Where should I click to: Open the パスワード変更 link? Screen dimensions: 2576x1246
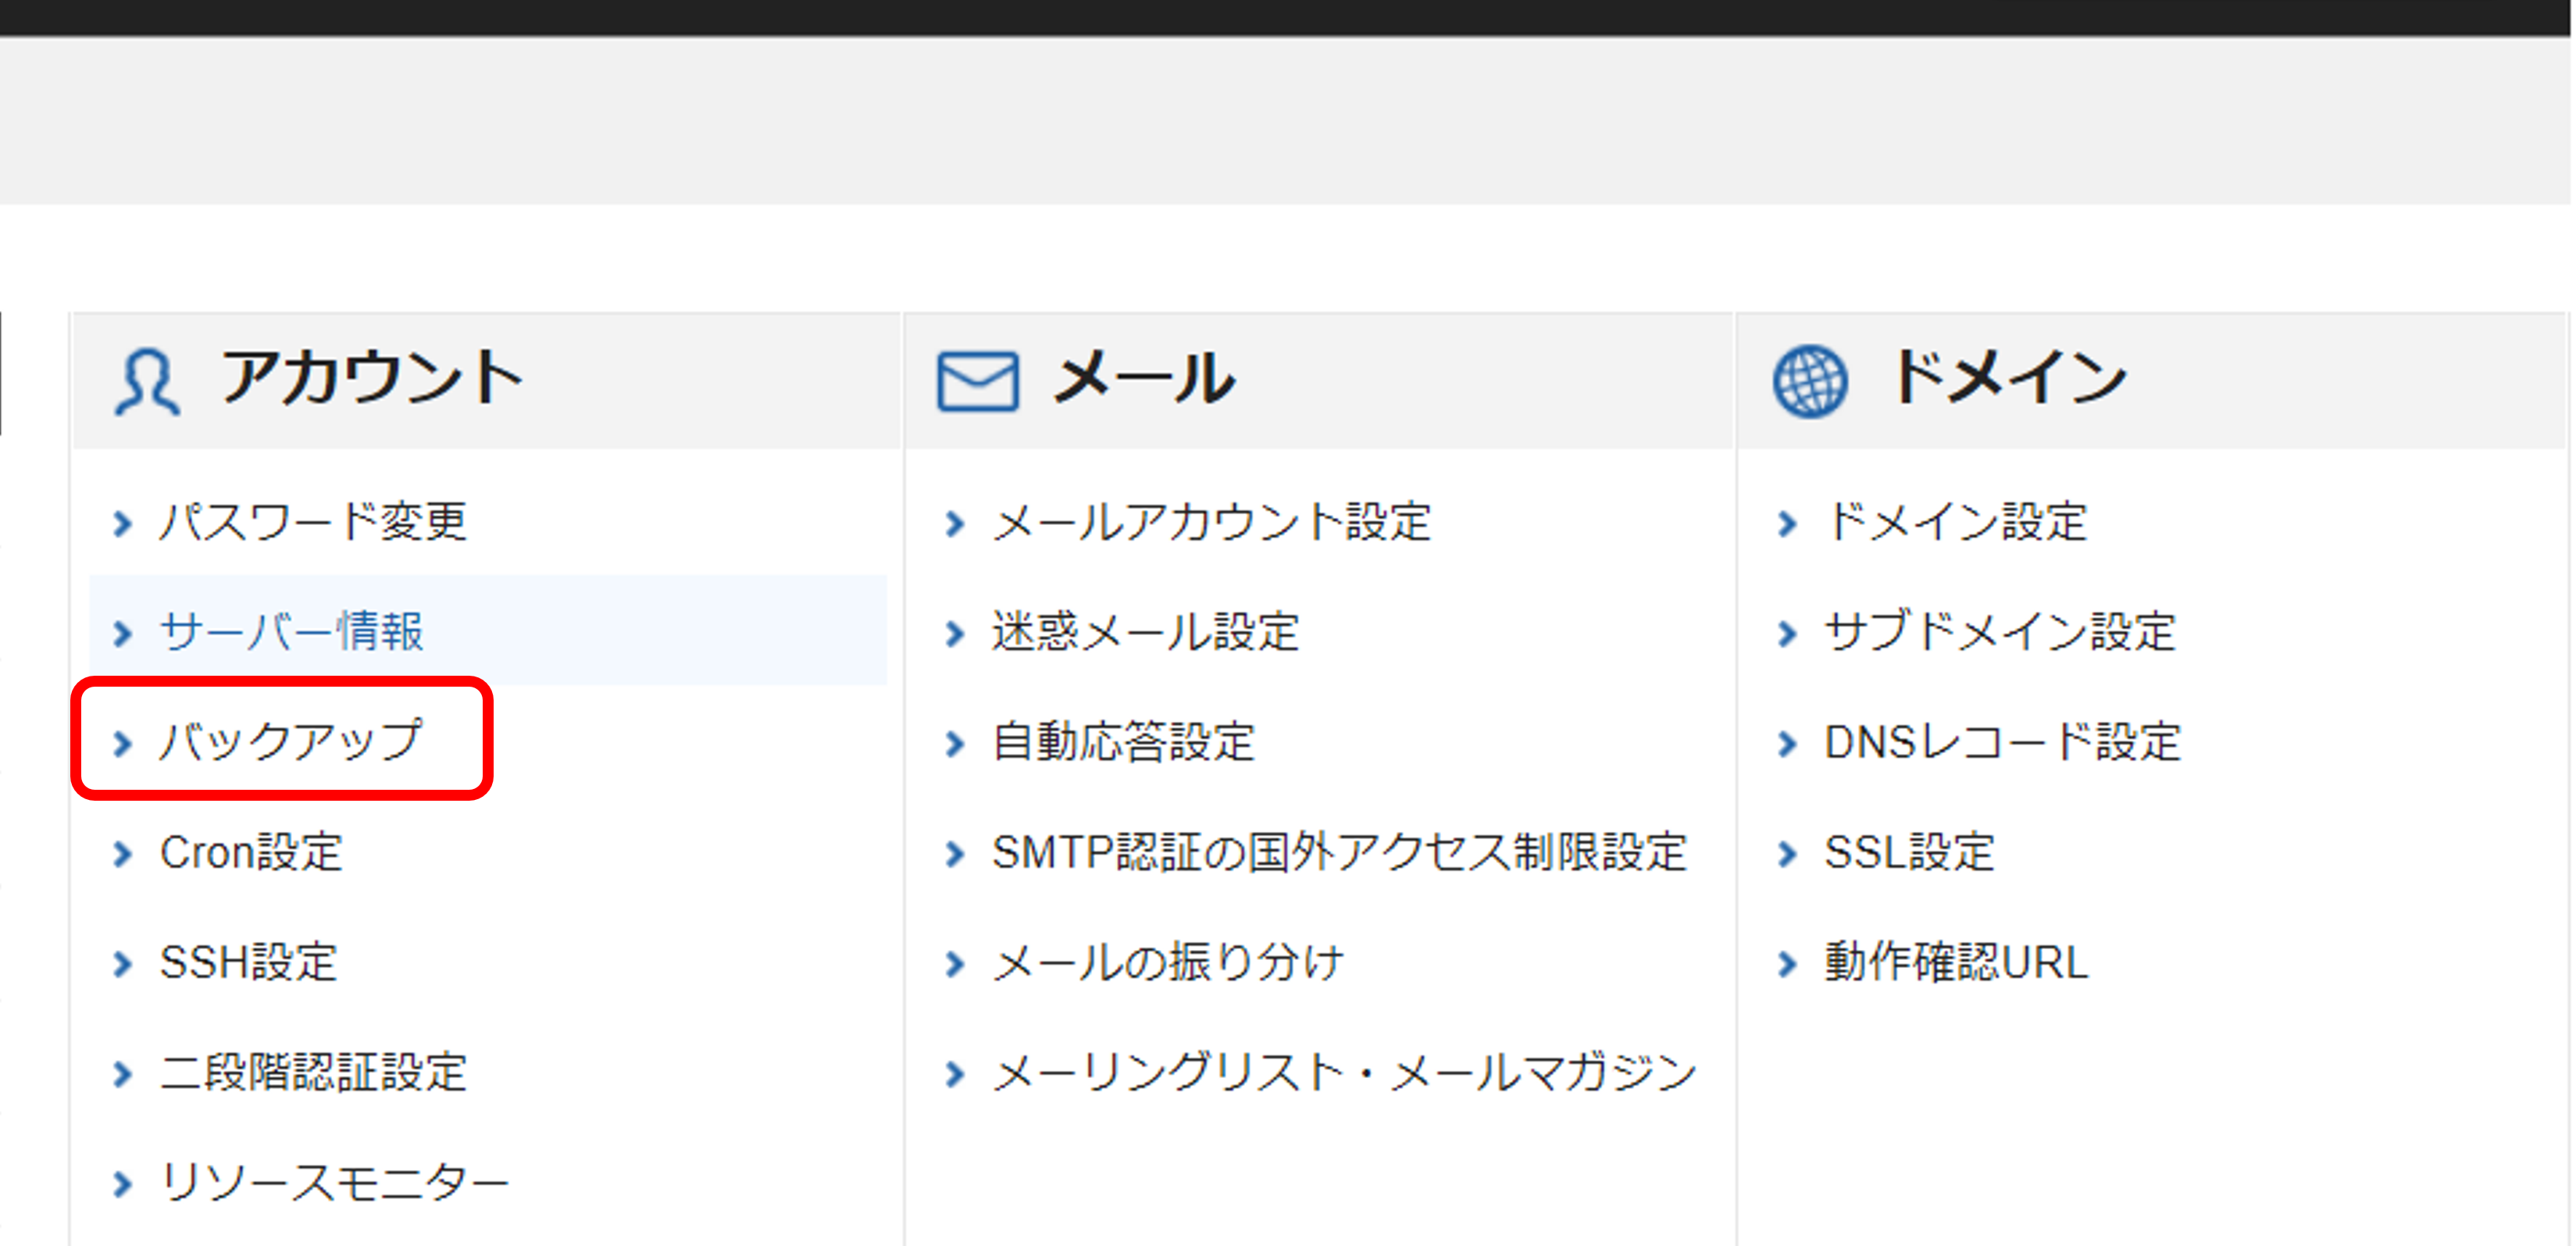pyautogui.click(x=313, y=522)
